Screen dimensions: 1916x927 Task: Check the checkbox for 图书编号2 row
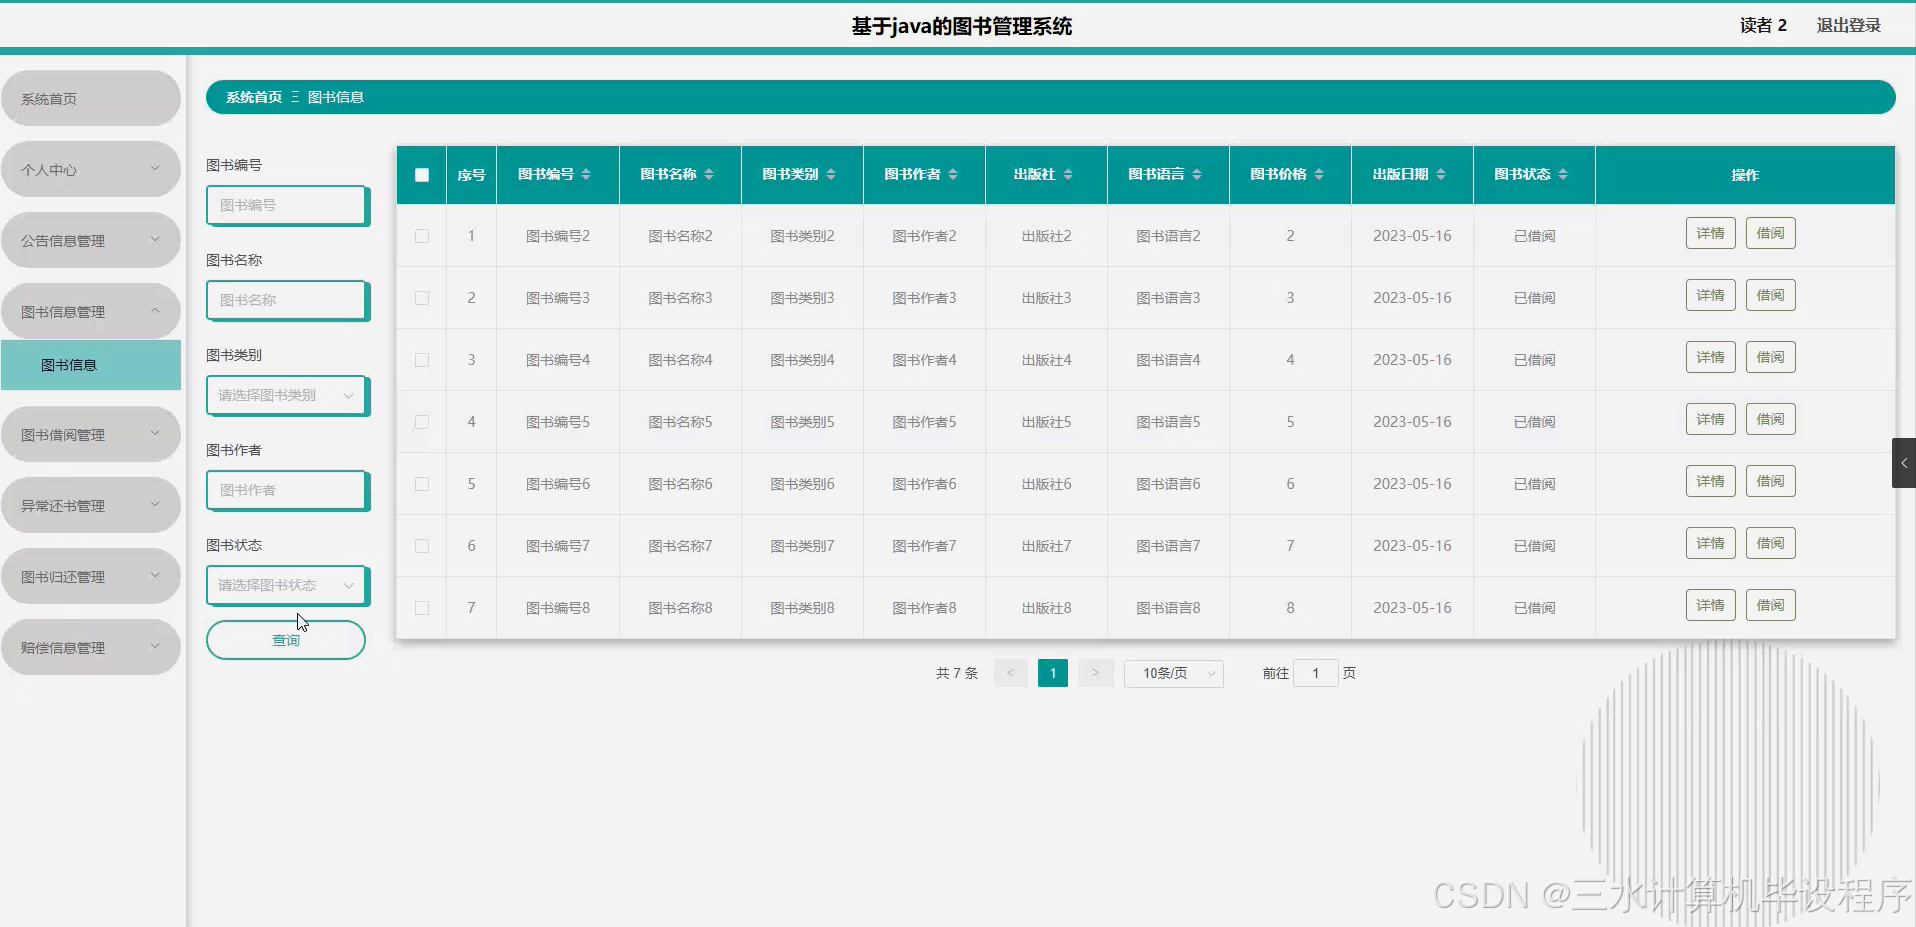(x=421, y=236)
